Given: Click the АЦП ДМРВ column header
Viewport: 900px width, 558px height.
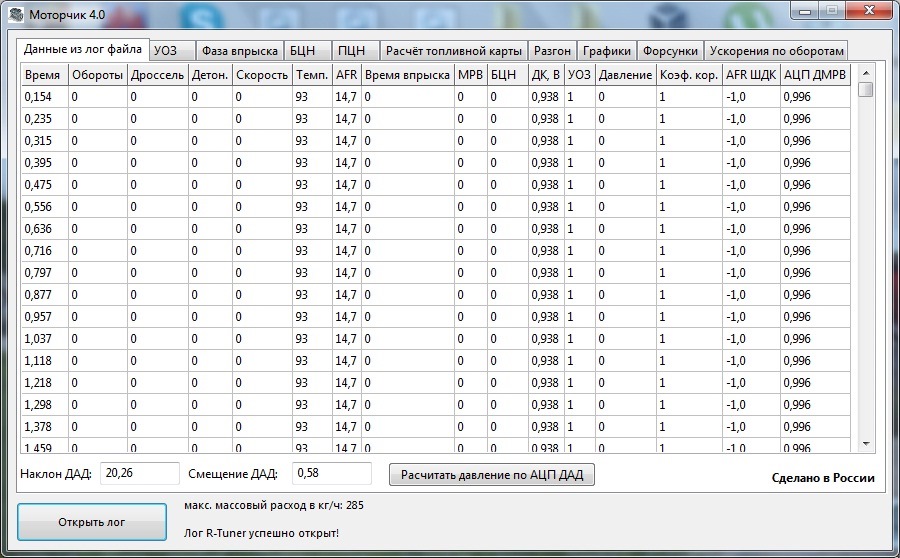Looking at the screenshot, I should pos(814,75).
